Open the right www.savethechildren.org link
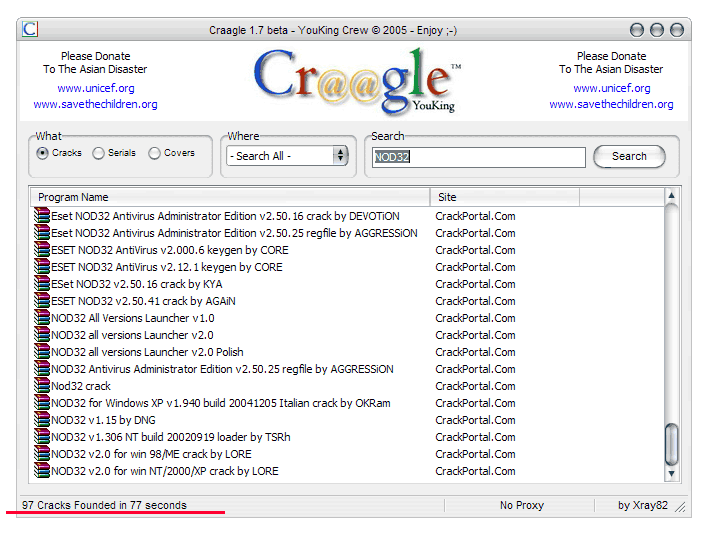The height and width of the screenshot is (533, 708). click(611, 104)
